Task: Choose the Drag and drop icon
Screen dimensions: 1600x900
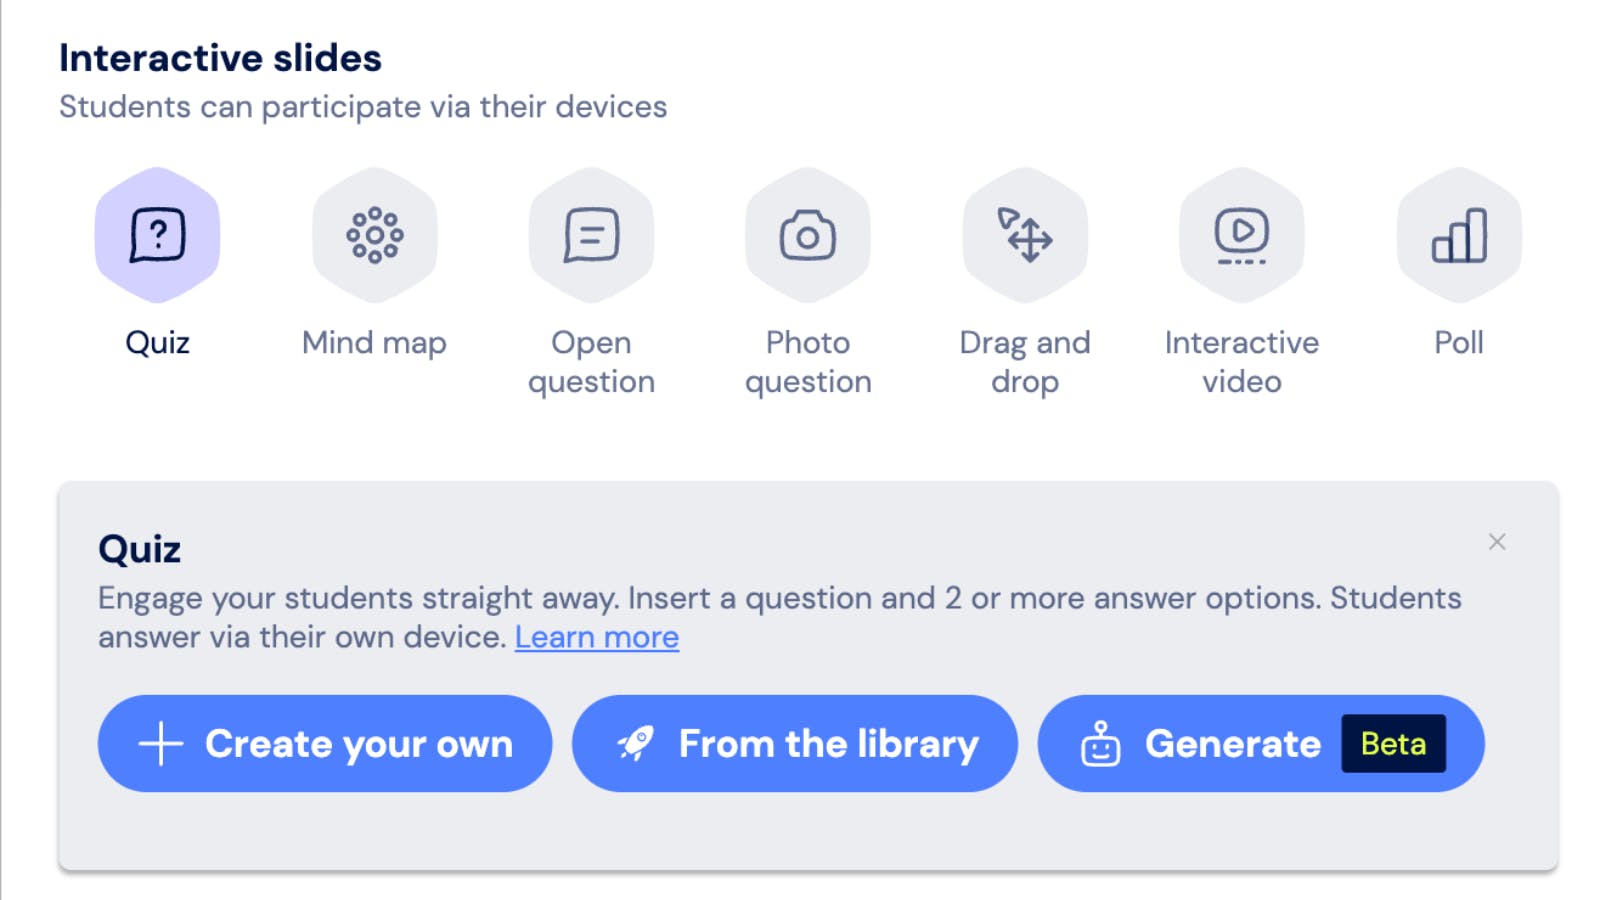Action: 1025,235
